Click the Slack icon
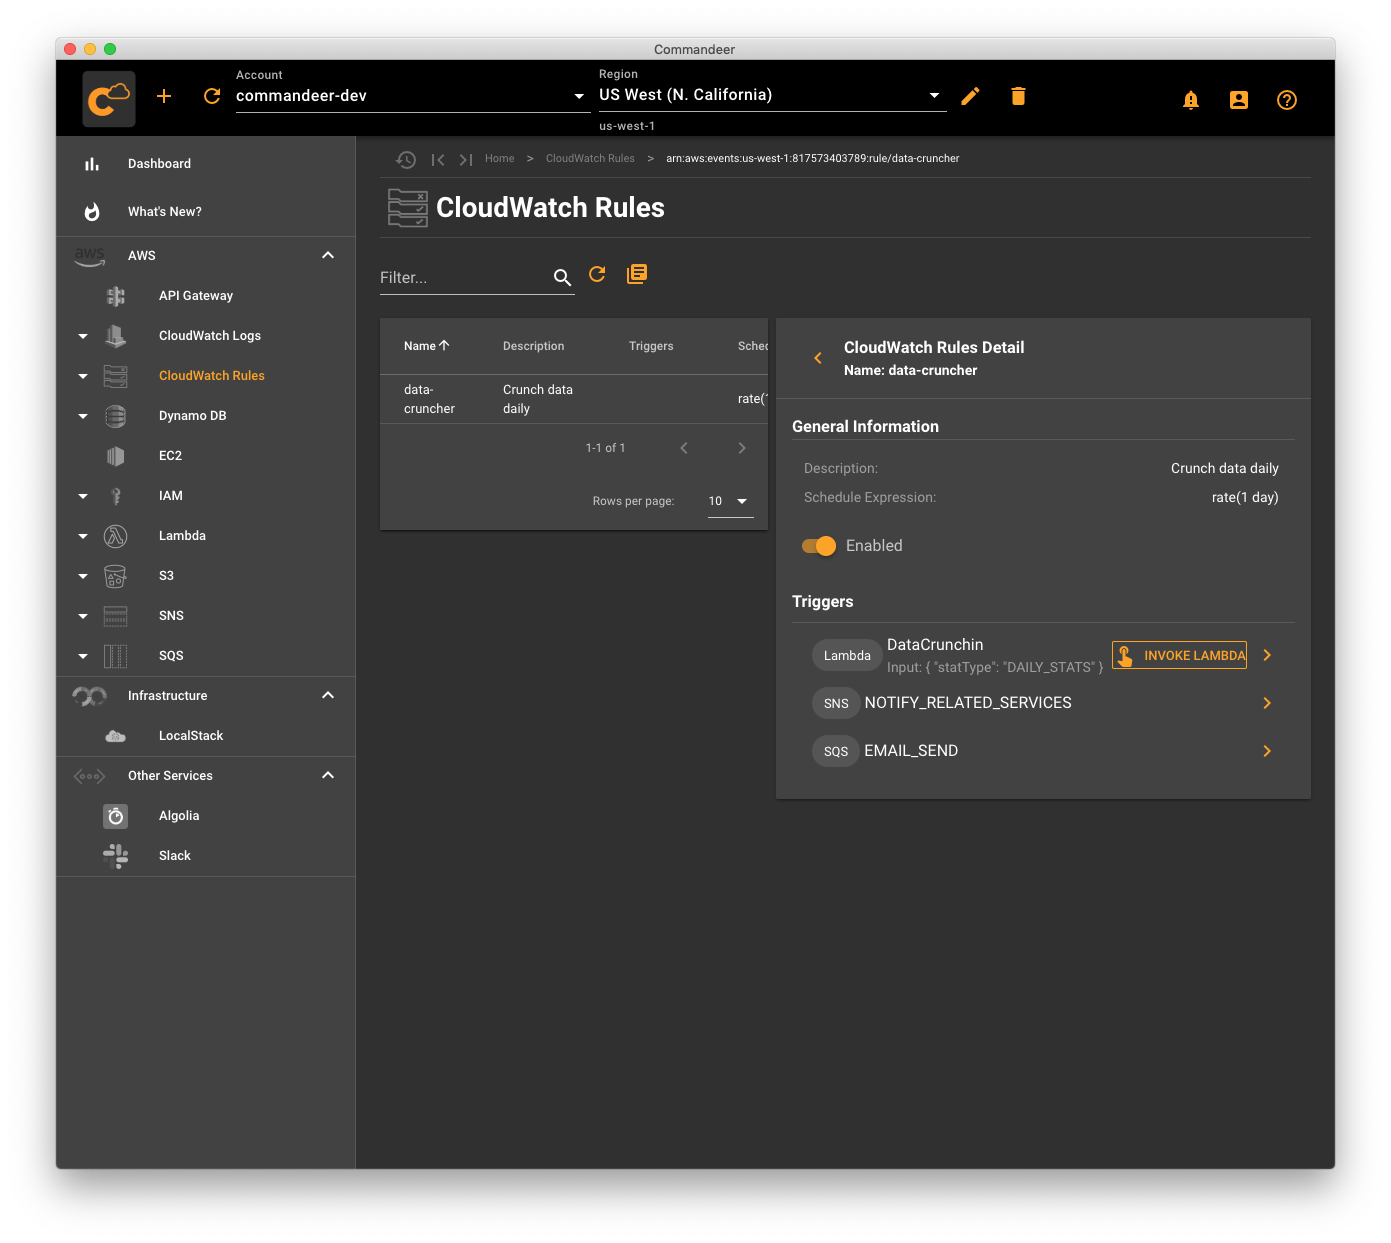 coord(116,856)
